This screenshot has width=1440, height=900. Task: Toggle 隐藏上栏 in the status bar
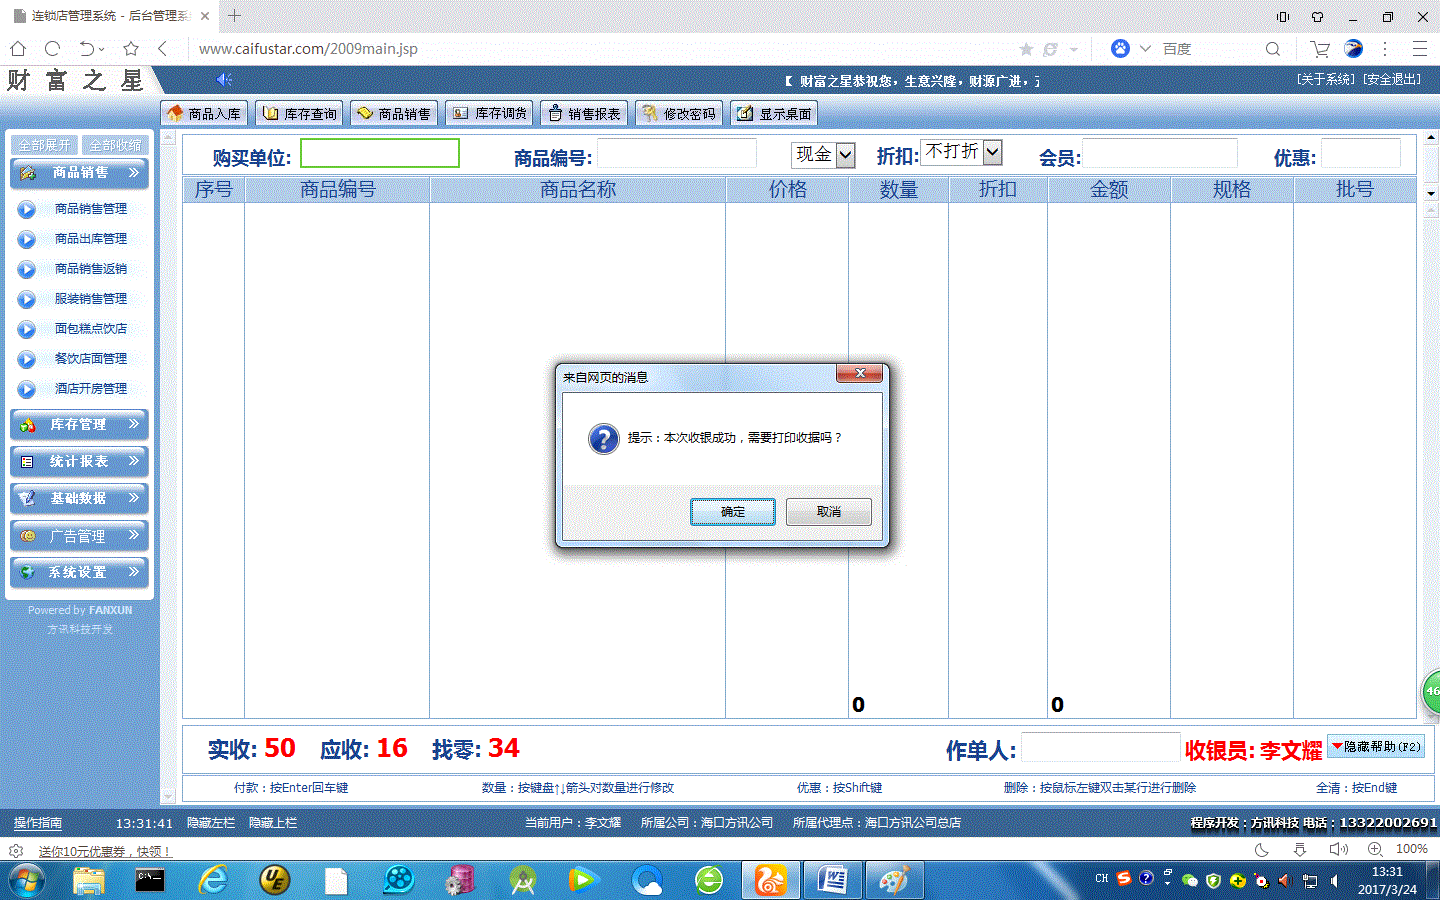point(273,823)
